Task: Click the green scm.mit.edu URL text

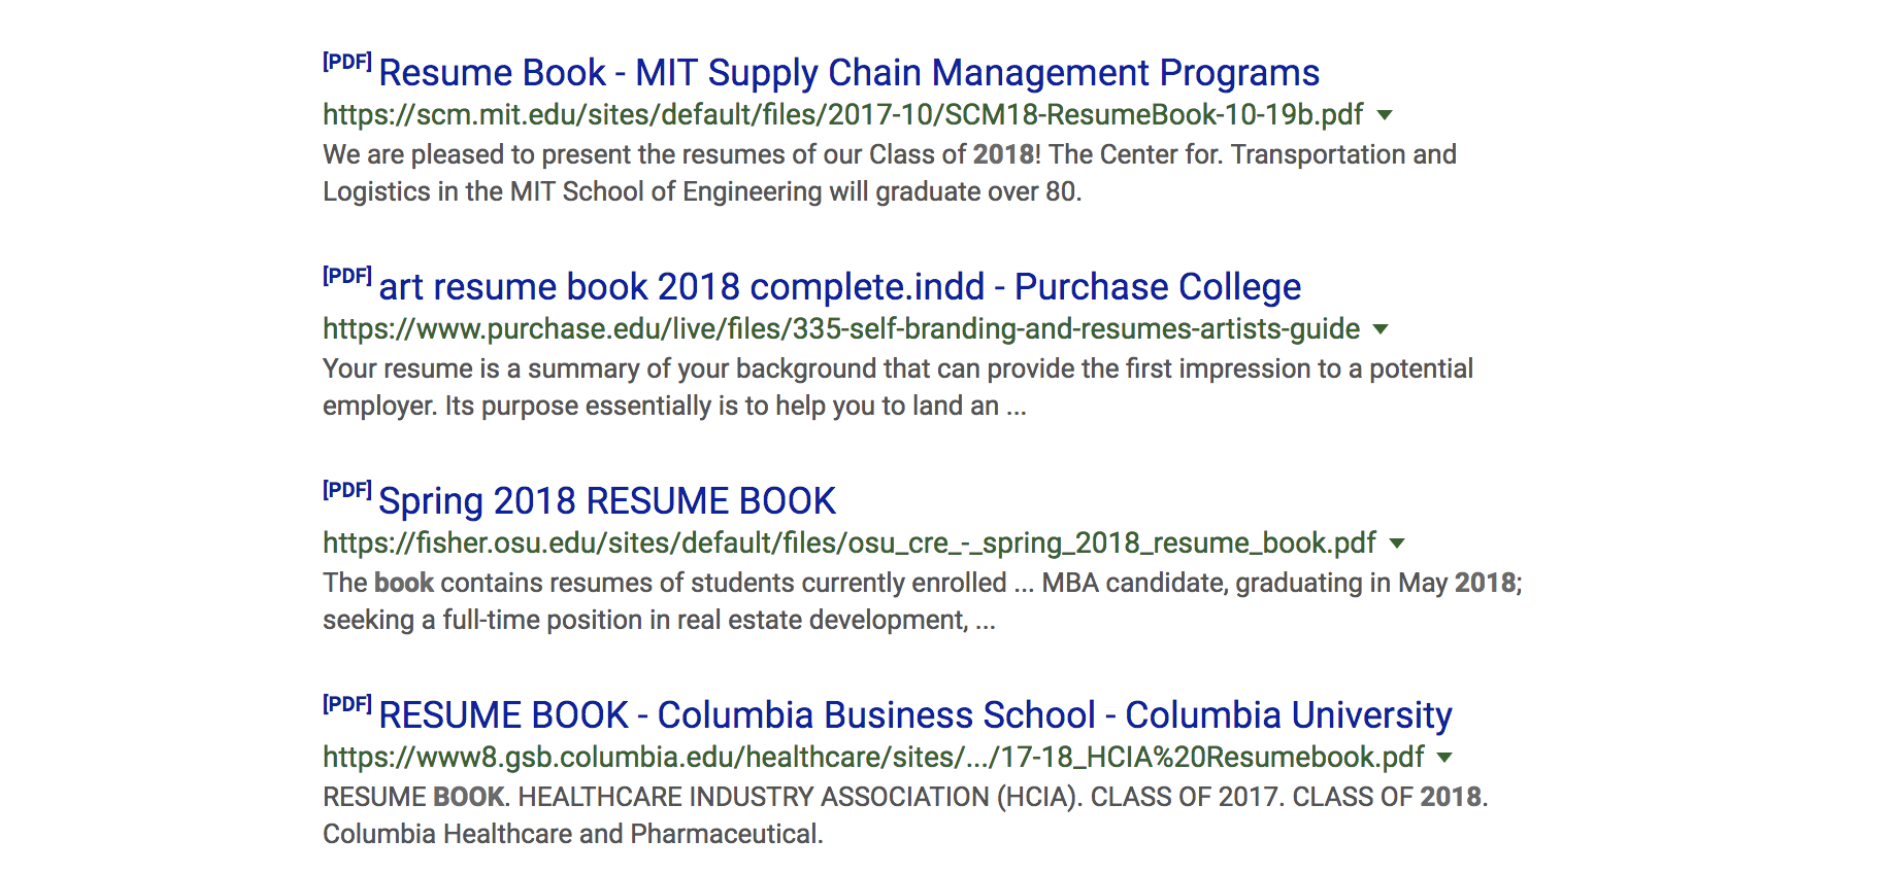Action: pos(842,115)
